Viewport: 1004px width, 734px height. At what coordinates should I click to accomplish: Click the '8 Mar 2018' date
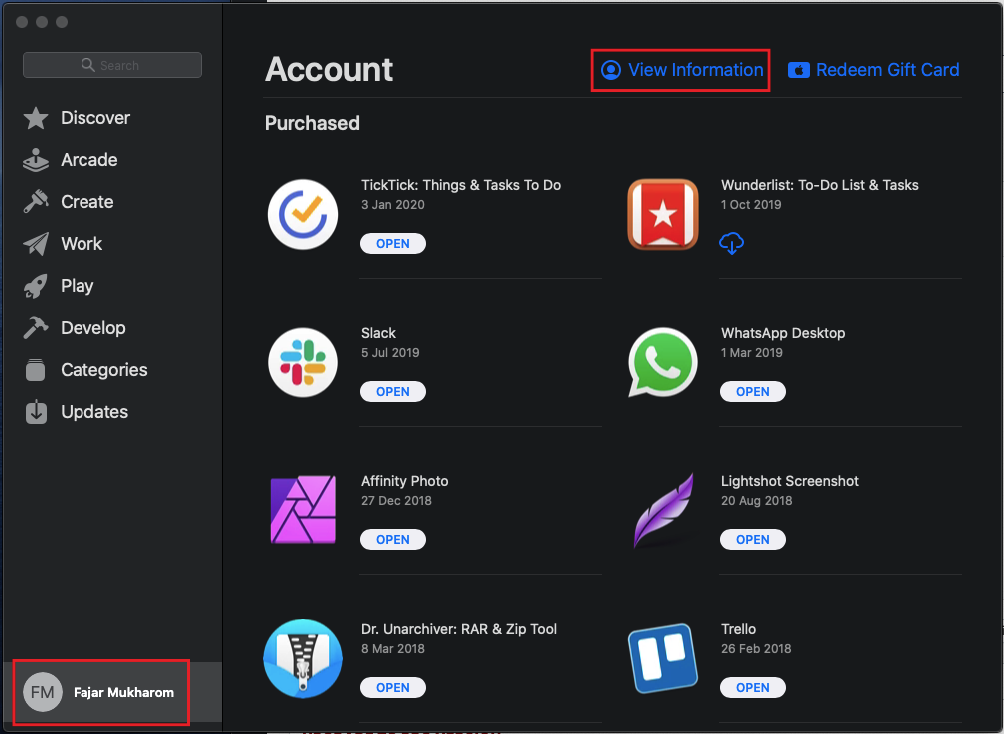coord(393,649)
